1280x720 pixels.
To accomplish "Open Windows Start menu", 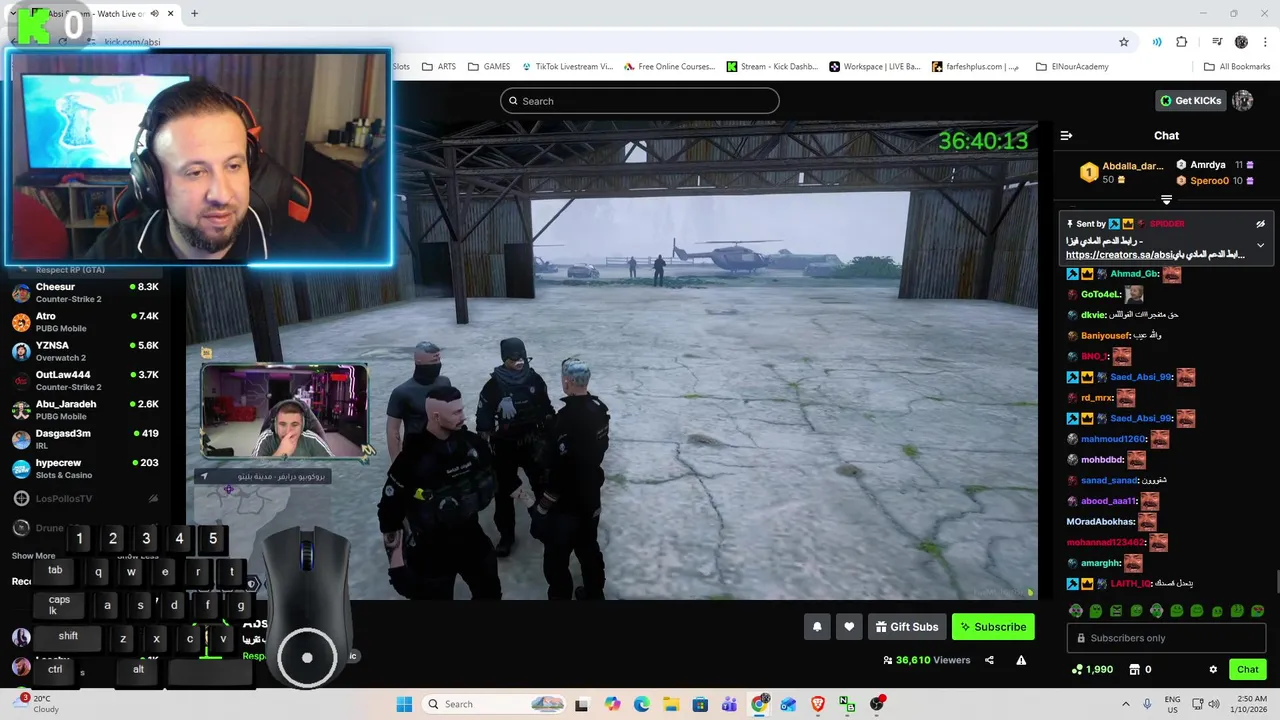I will tap(404, 704).
